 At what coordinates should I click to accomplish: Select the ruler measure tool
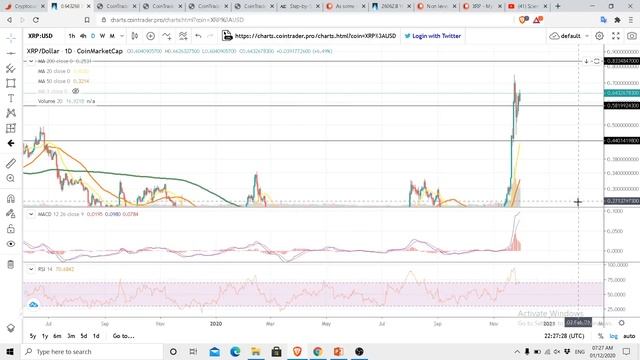coord(11,163)
